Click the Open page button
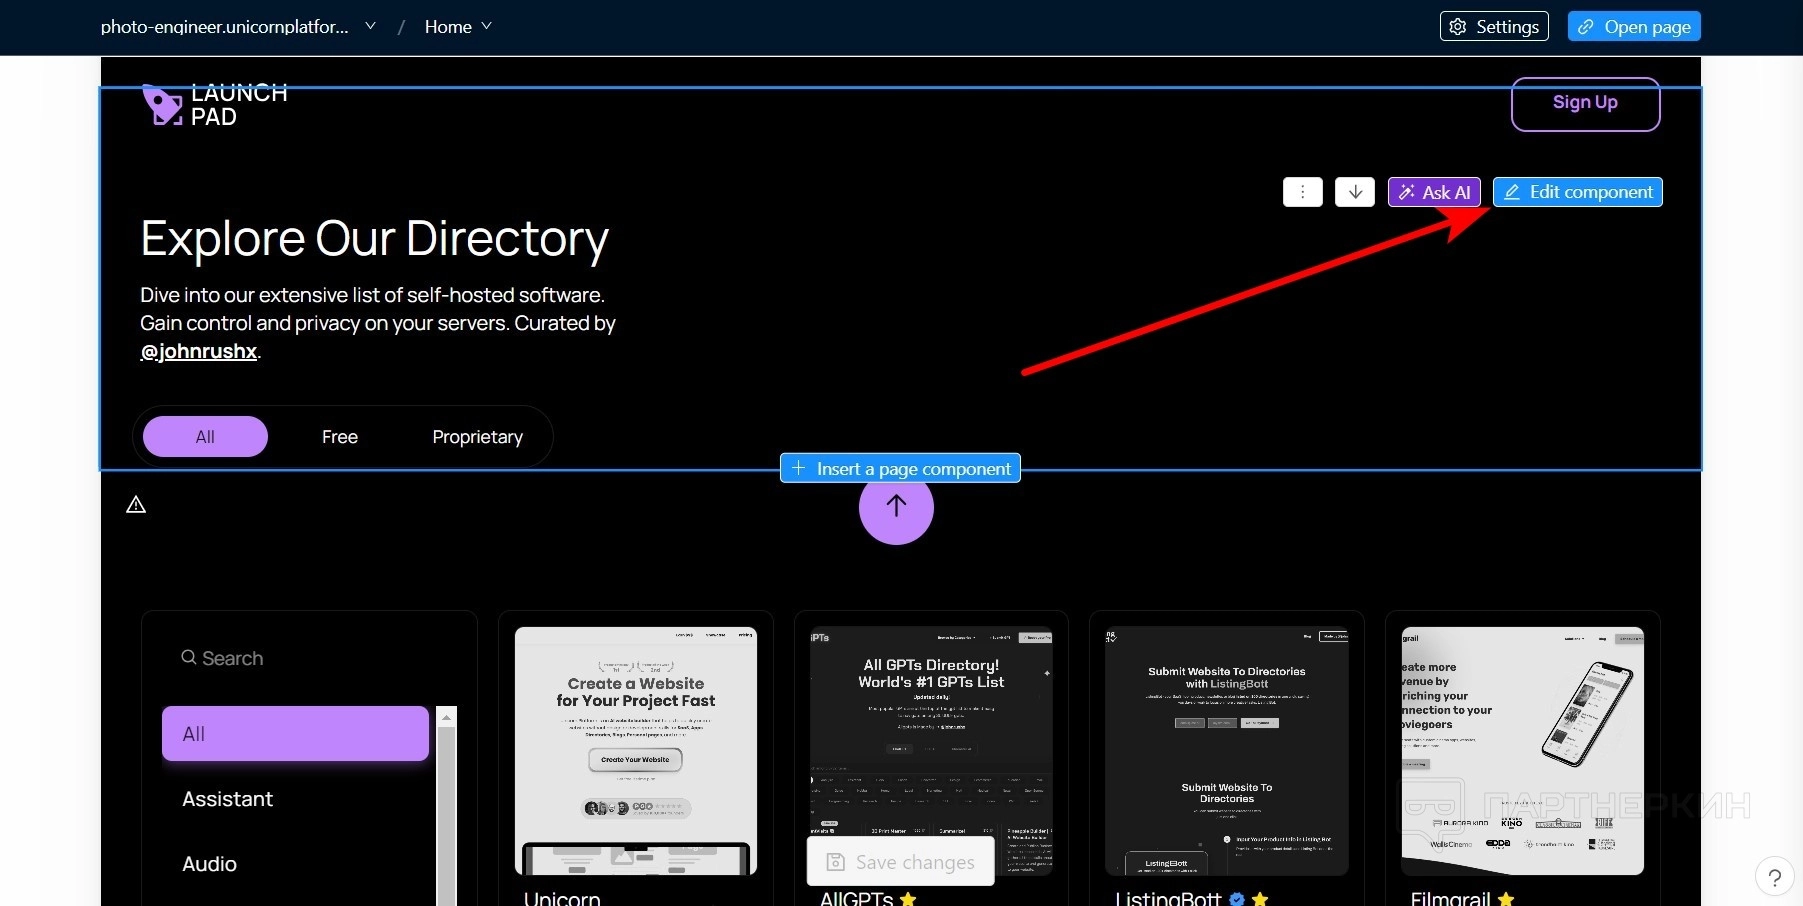1803x906 pixels. pos(1634,27)
